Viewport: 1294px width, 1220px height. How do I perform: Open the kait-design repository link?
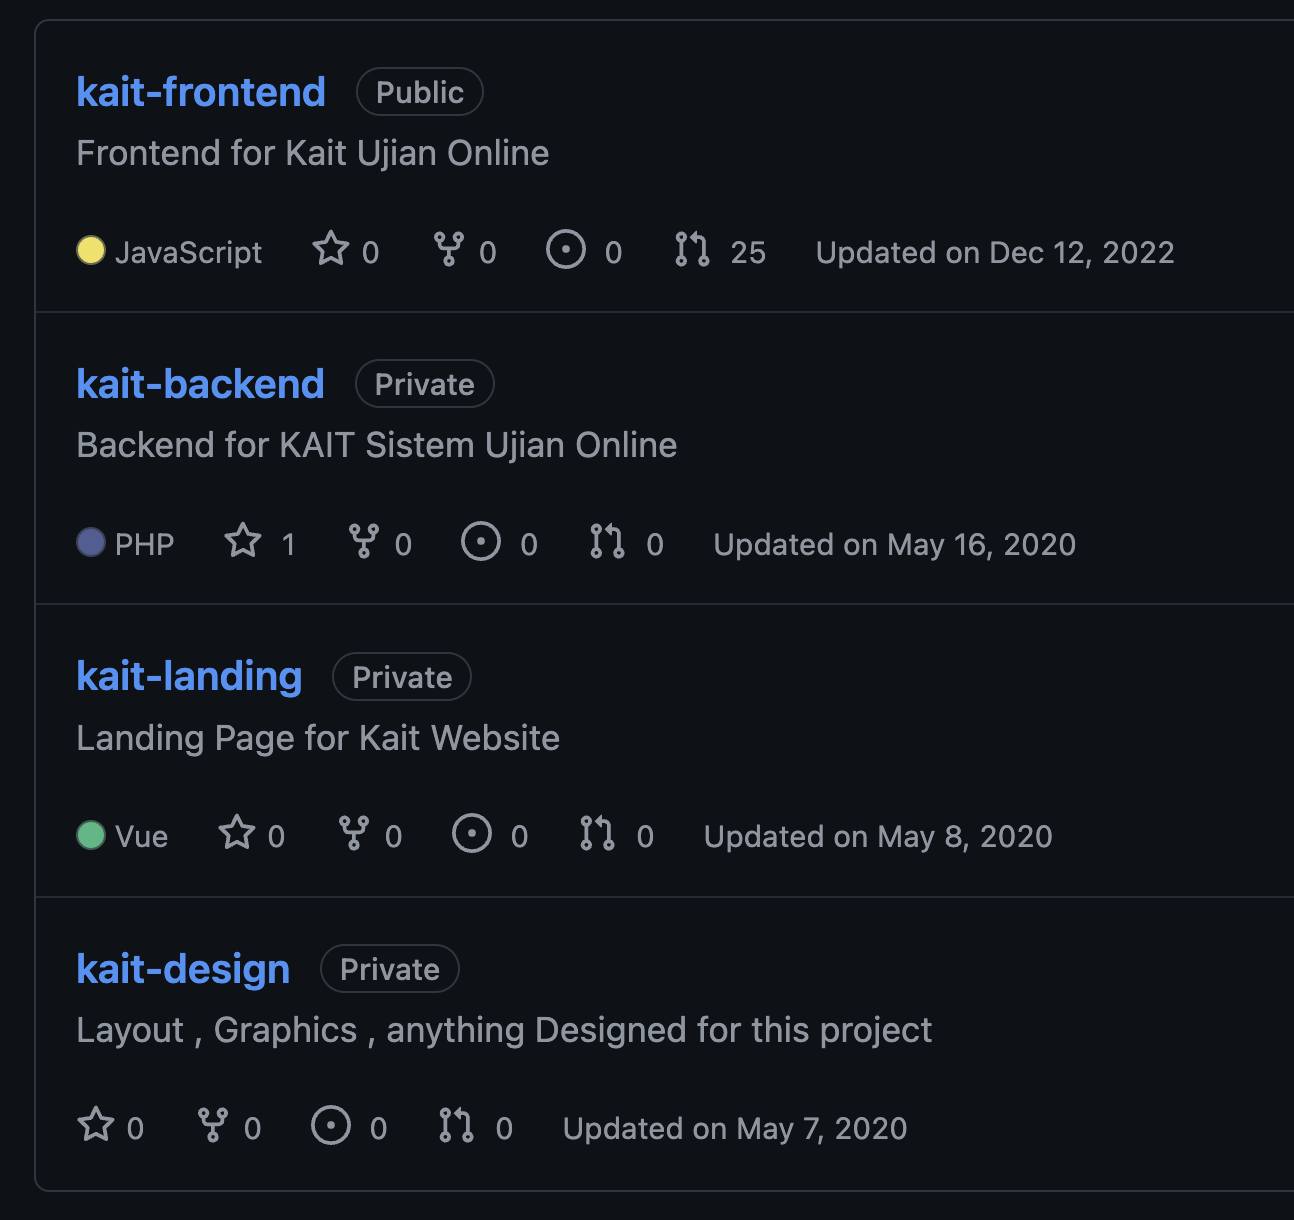coord(183,969)
